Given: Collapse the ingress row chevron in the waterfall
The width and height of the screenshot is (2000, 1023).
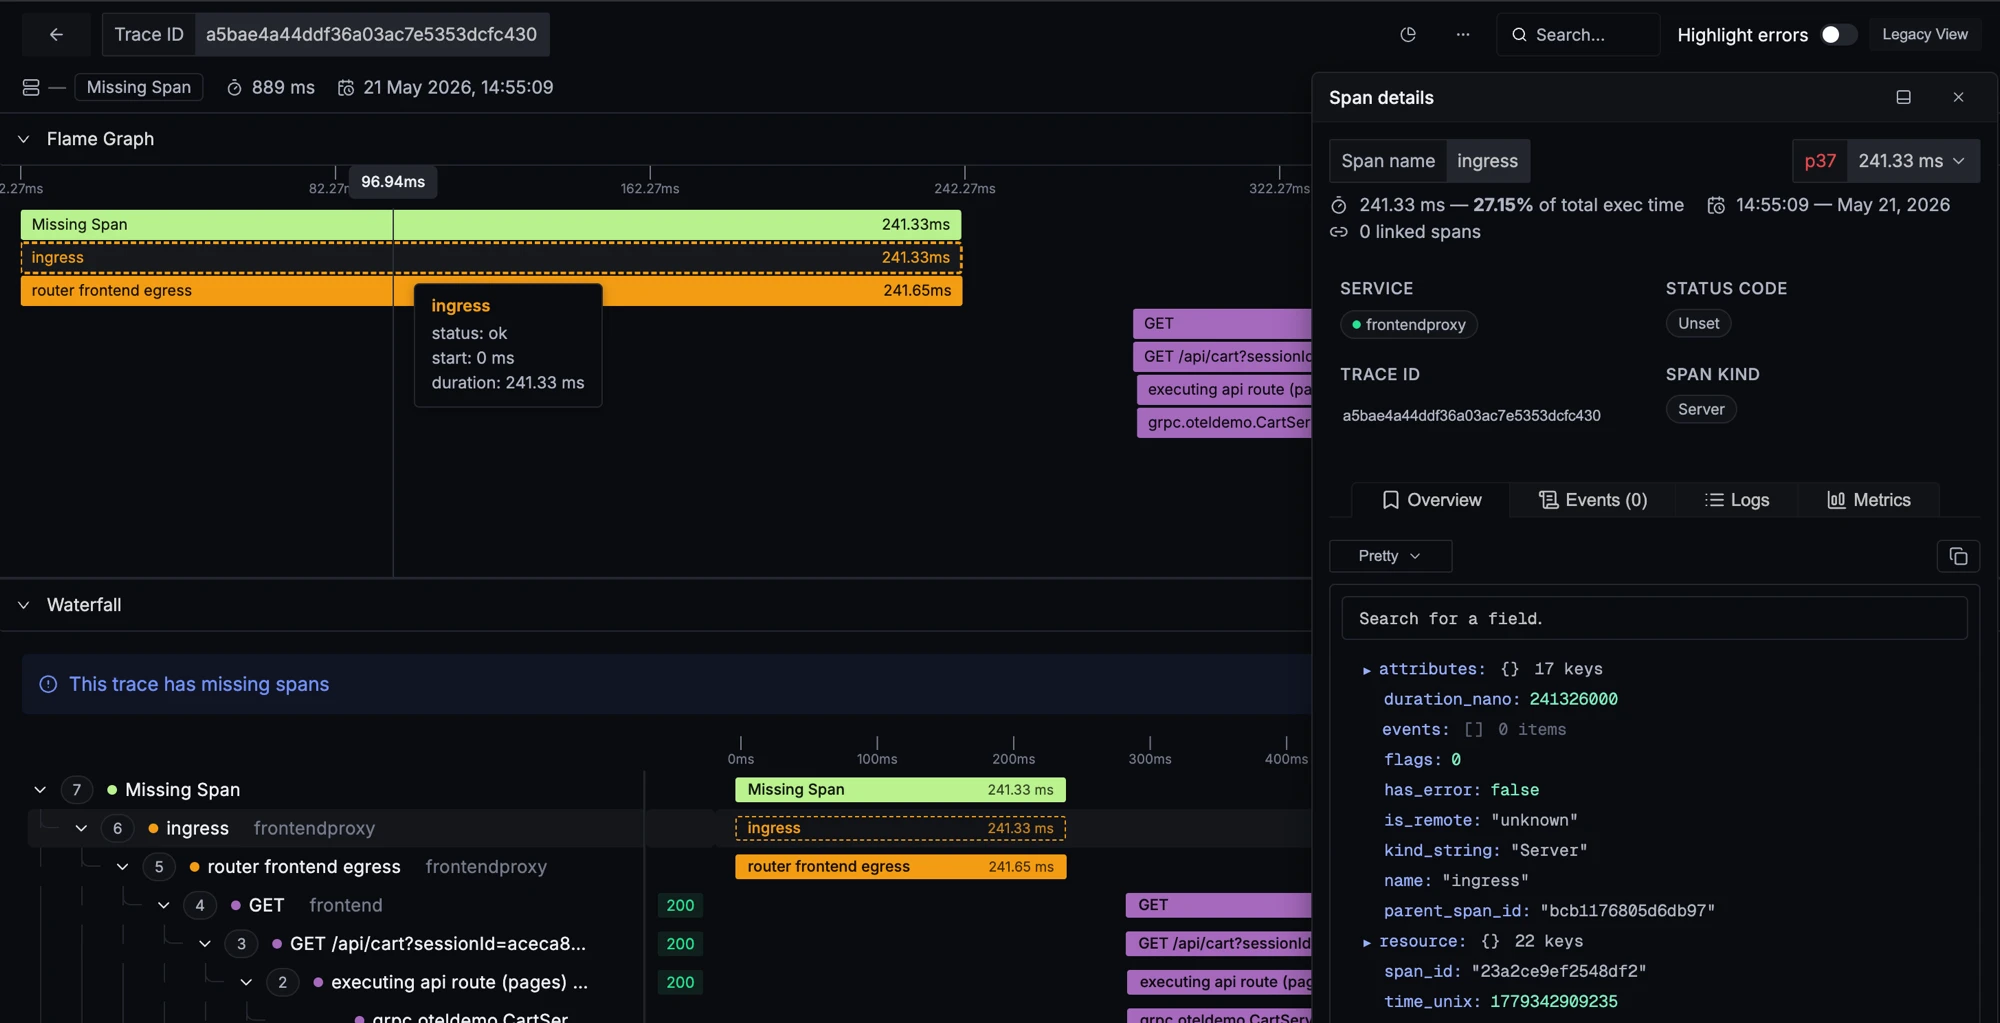Looking at the screenshot, I should (x=81, y=828).
